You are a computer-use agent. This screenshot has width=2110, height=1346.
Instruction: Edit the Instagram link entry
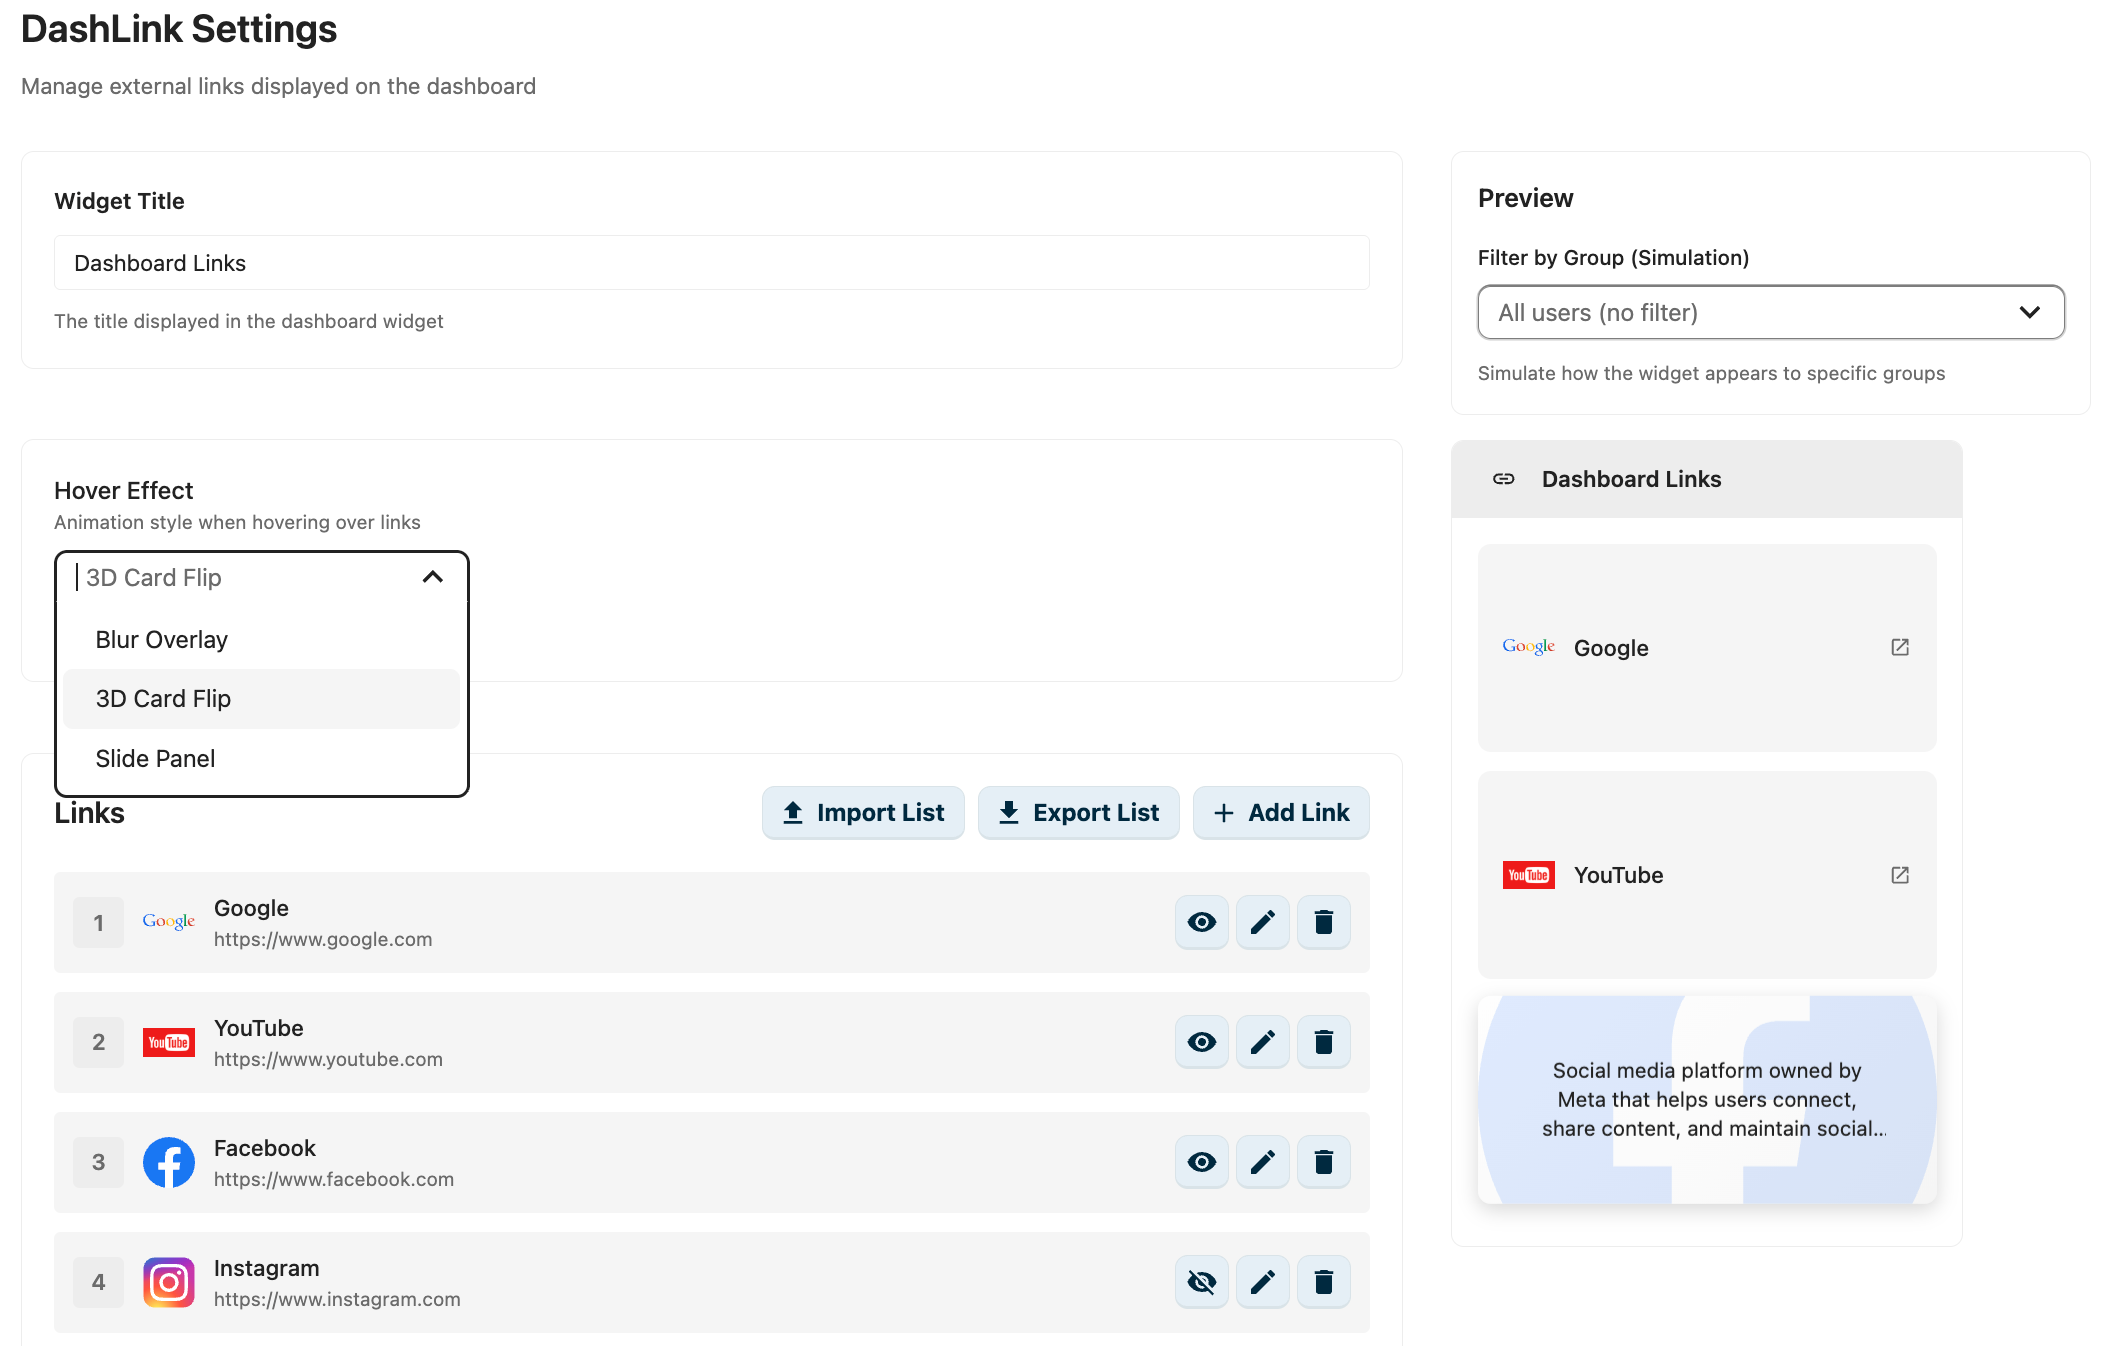coord(1262,1282)
